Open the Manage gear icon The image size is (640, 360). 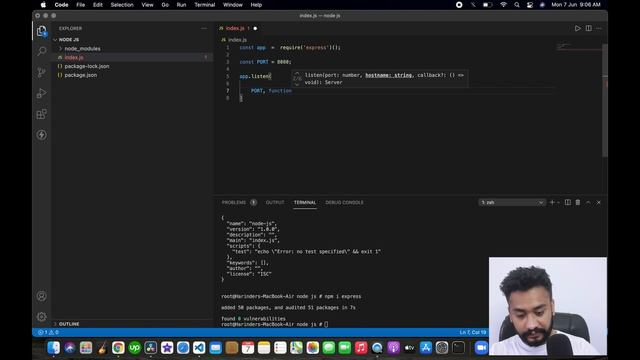point(42,316)
